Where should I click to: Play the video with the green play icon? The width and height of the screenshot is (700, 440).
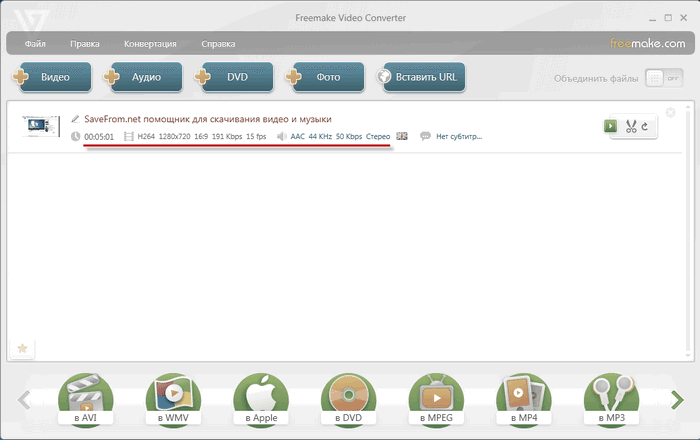tap(610, 126)
